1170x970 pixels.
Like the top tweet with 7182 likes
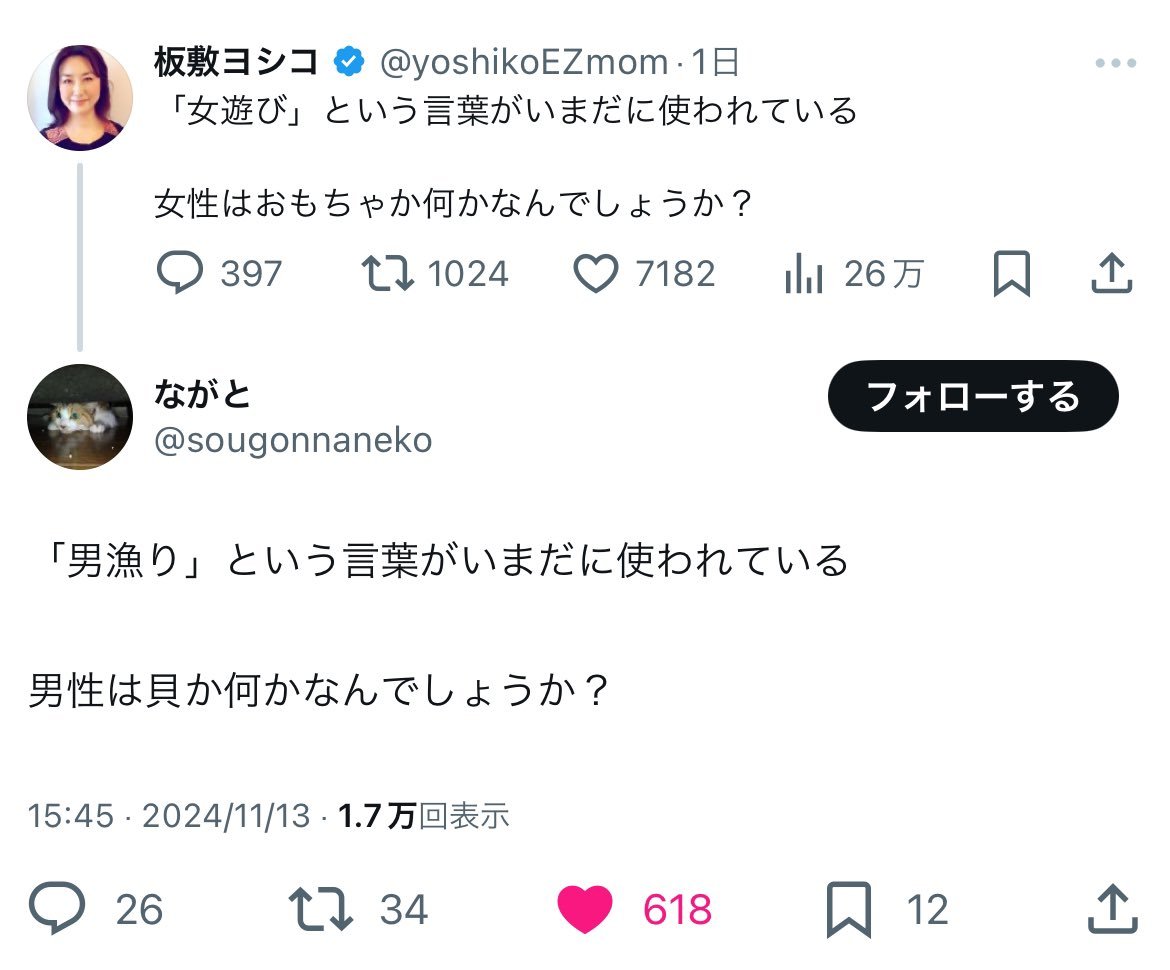(x=597, y=273)
